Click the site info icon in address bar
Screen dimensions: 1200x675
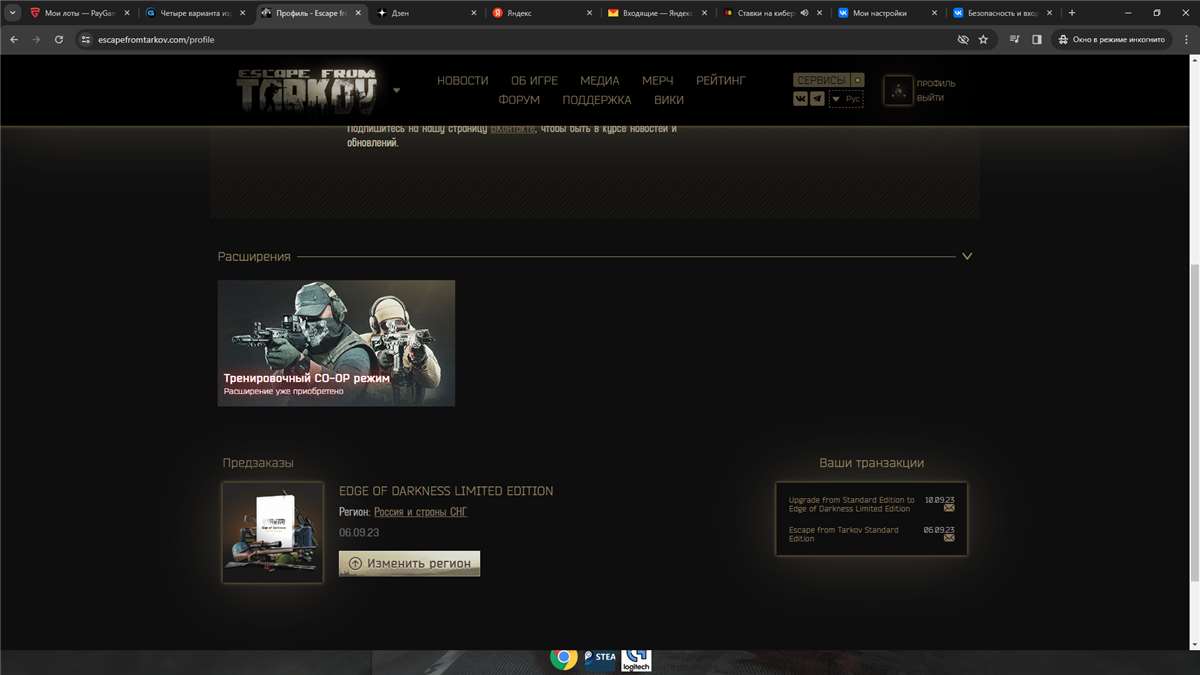86,39
